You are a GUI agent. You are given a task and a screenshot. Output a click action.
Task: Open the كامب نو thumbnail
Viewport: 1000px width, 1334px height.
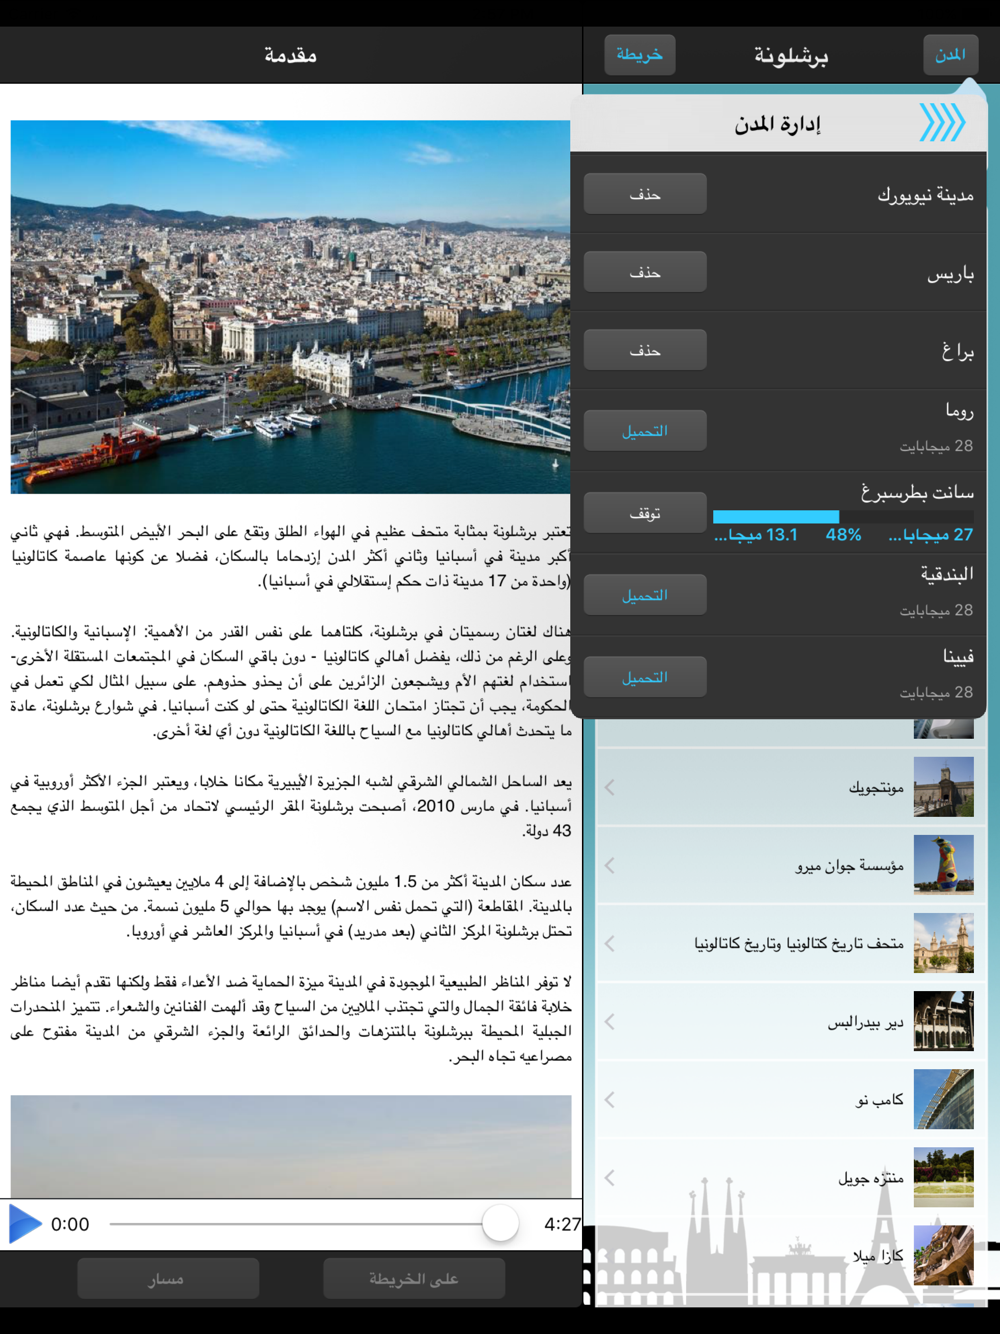943,1099
